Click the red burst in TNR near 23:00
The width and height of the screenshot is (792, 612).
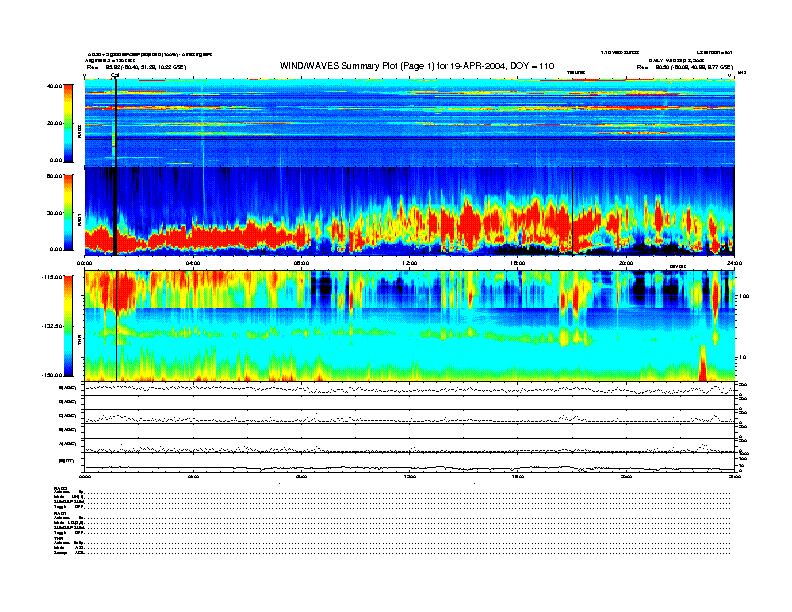point(703,365)
